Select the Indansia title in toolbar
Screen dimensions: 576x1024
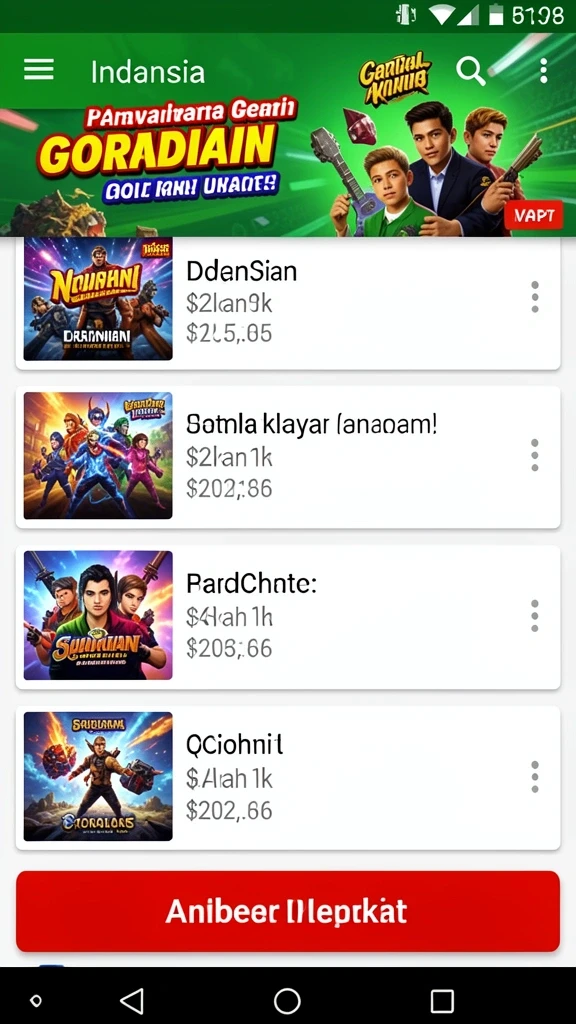tap(148, 72)
